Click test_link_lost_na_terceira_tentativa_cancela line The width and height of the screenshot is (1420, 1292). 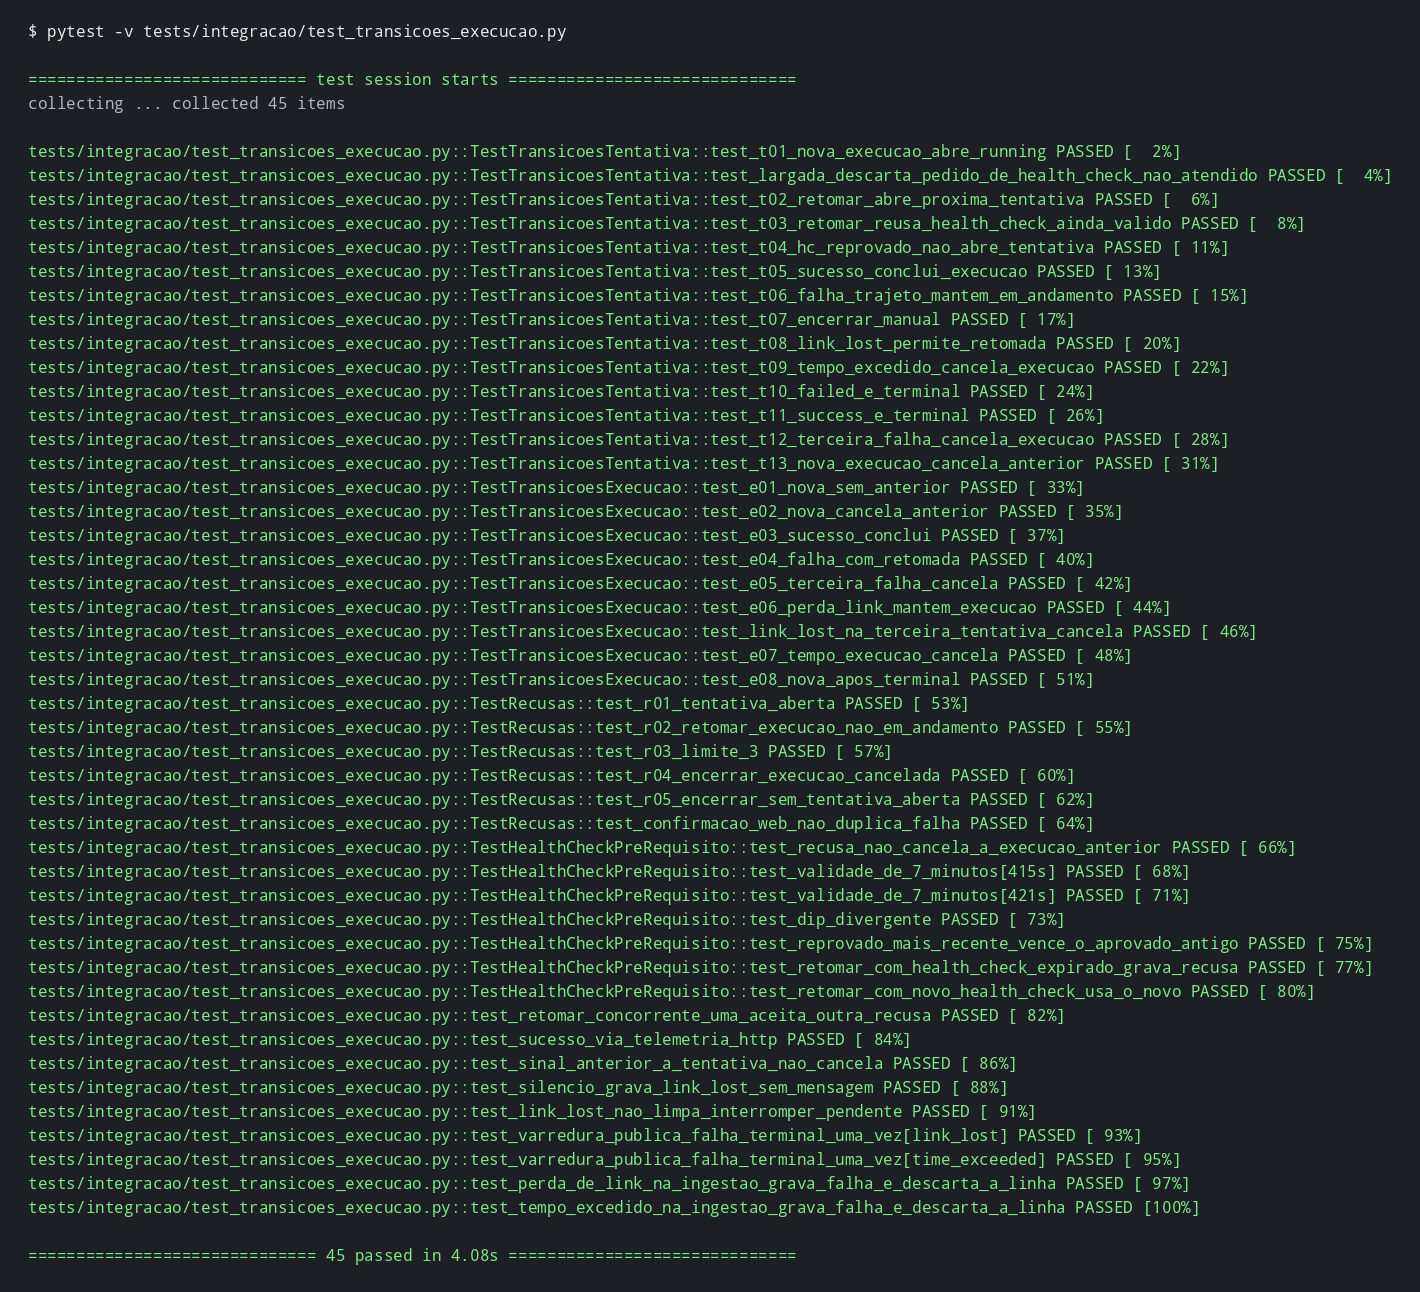point(642,632)
